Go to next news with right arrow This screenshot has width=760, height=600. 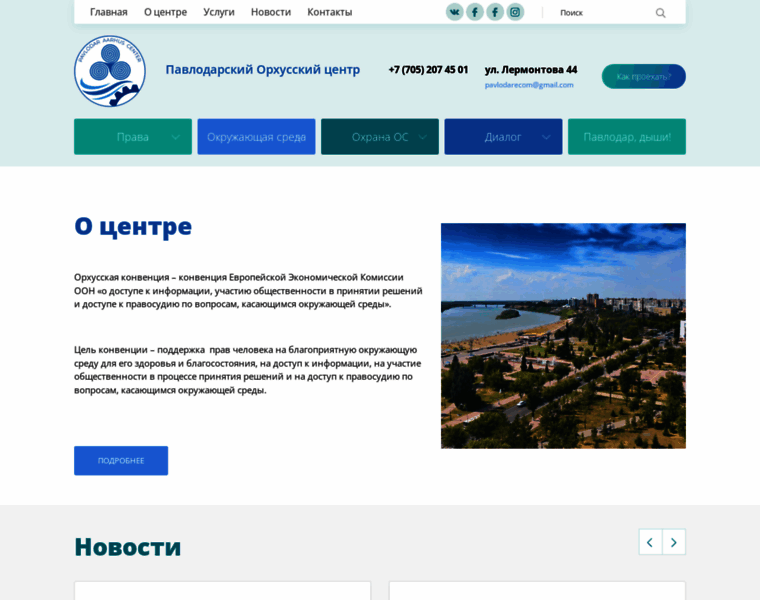click(x=674, y=542)
